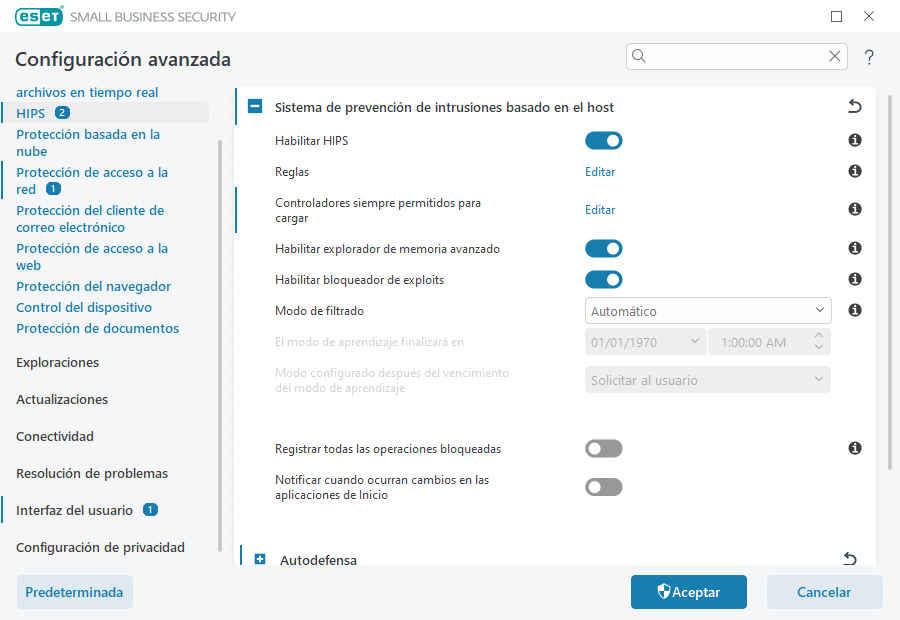900x620 pixels.
Task: Click Editar link next to Reglas
Action: click(x=600, y=172)
